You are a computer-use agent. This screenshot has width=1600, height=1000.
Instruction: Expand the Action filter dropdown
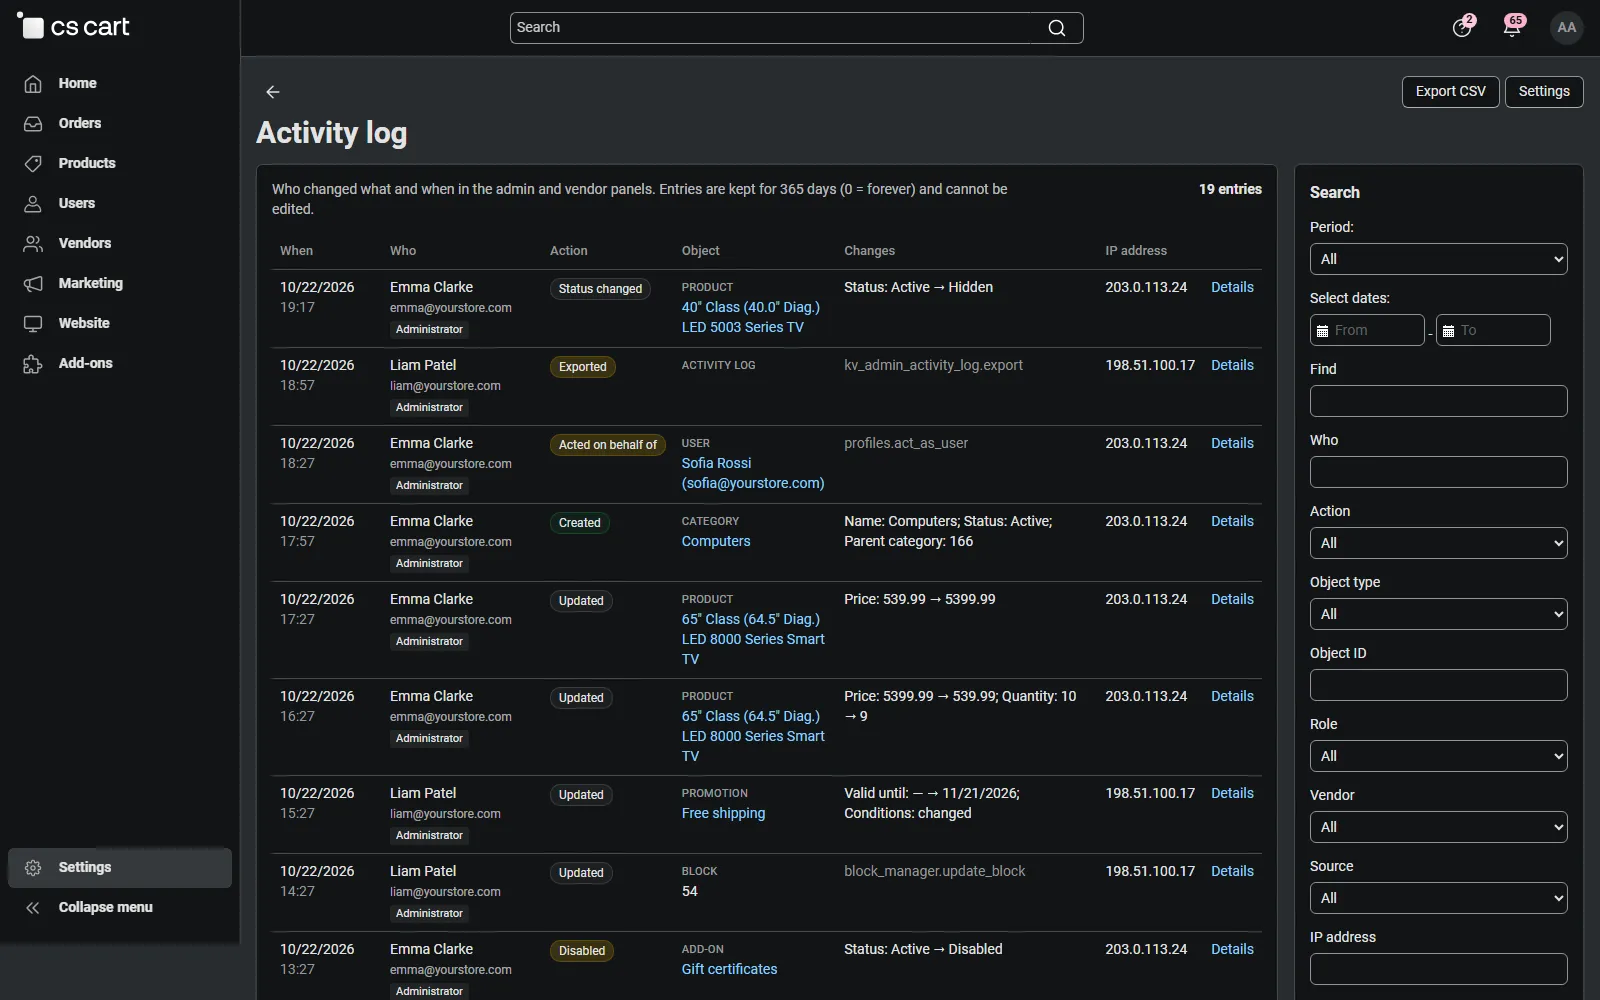point(1438,543)
